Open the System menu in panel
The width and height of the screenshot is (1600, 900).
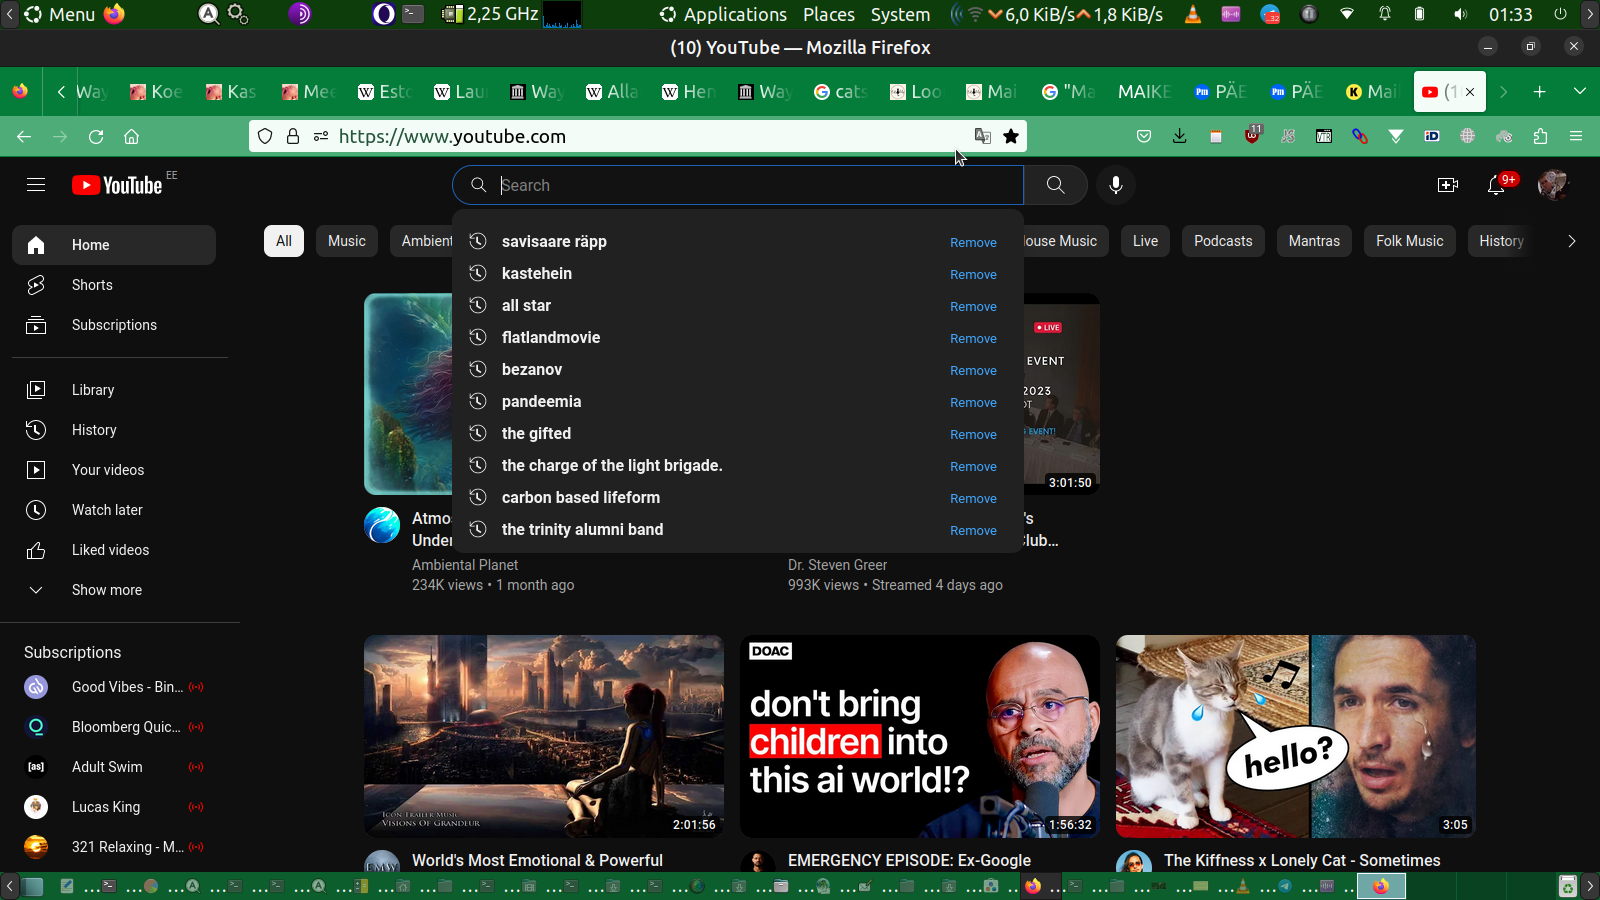tap(900, 14)
